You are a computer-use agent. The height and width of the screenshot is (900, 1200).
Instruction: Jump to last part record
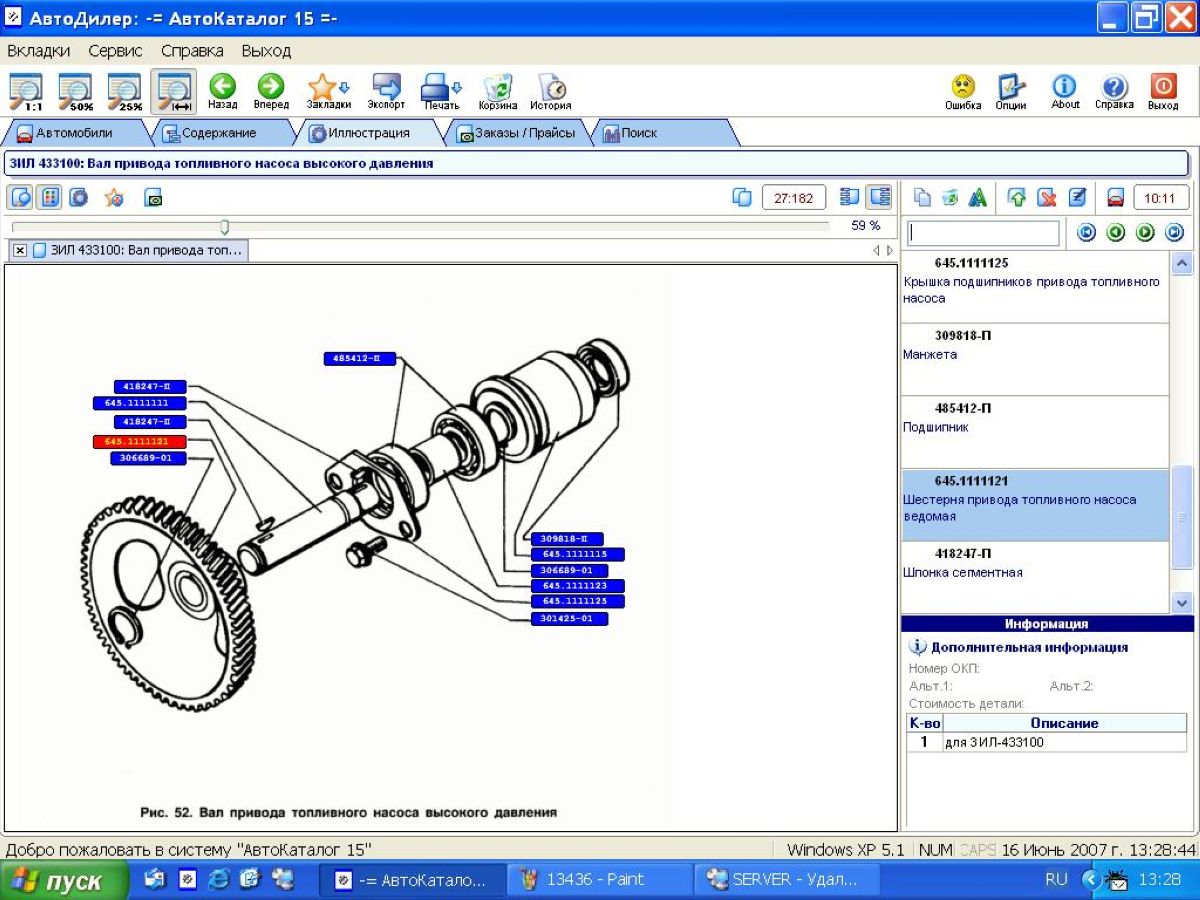click(1175, 233)
